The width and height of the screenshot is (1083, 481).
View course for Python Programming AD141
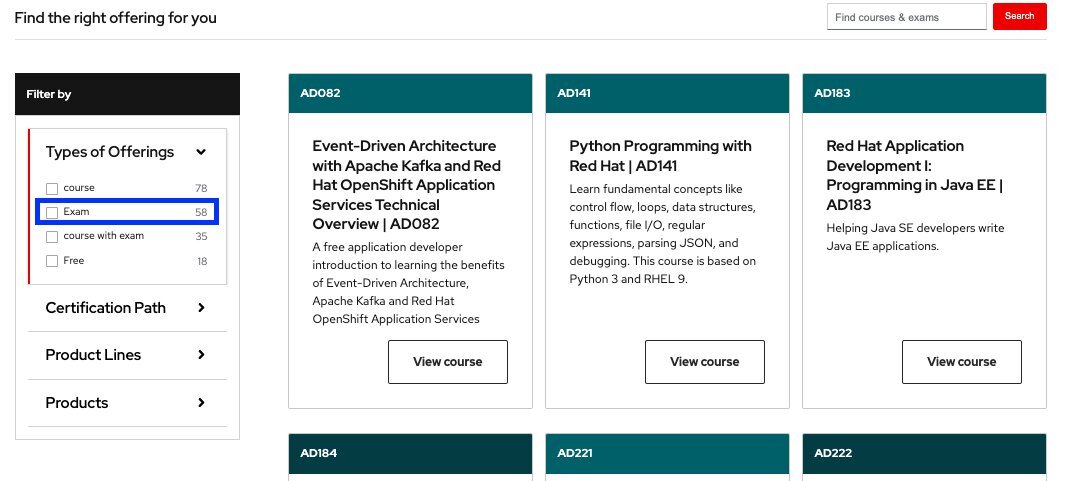[705, 361]
